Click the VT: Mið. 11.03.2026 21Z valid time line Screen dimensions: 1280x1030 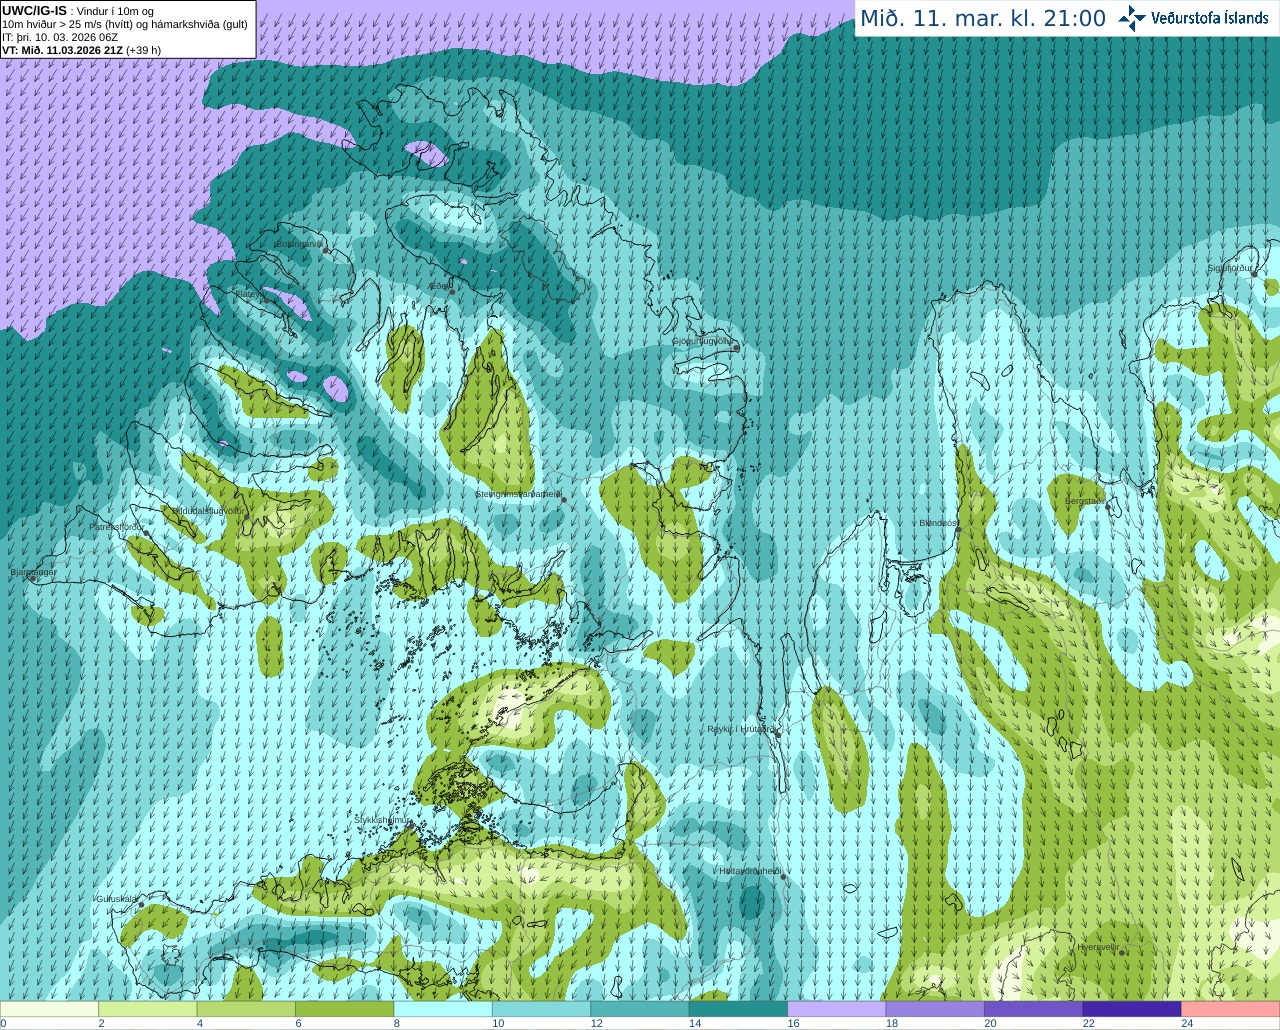(81, 50)
